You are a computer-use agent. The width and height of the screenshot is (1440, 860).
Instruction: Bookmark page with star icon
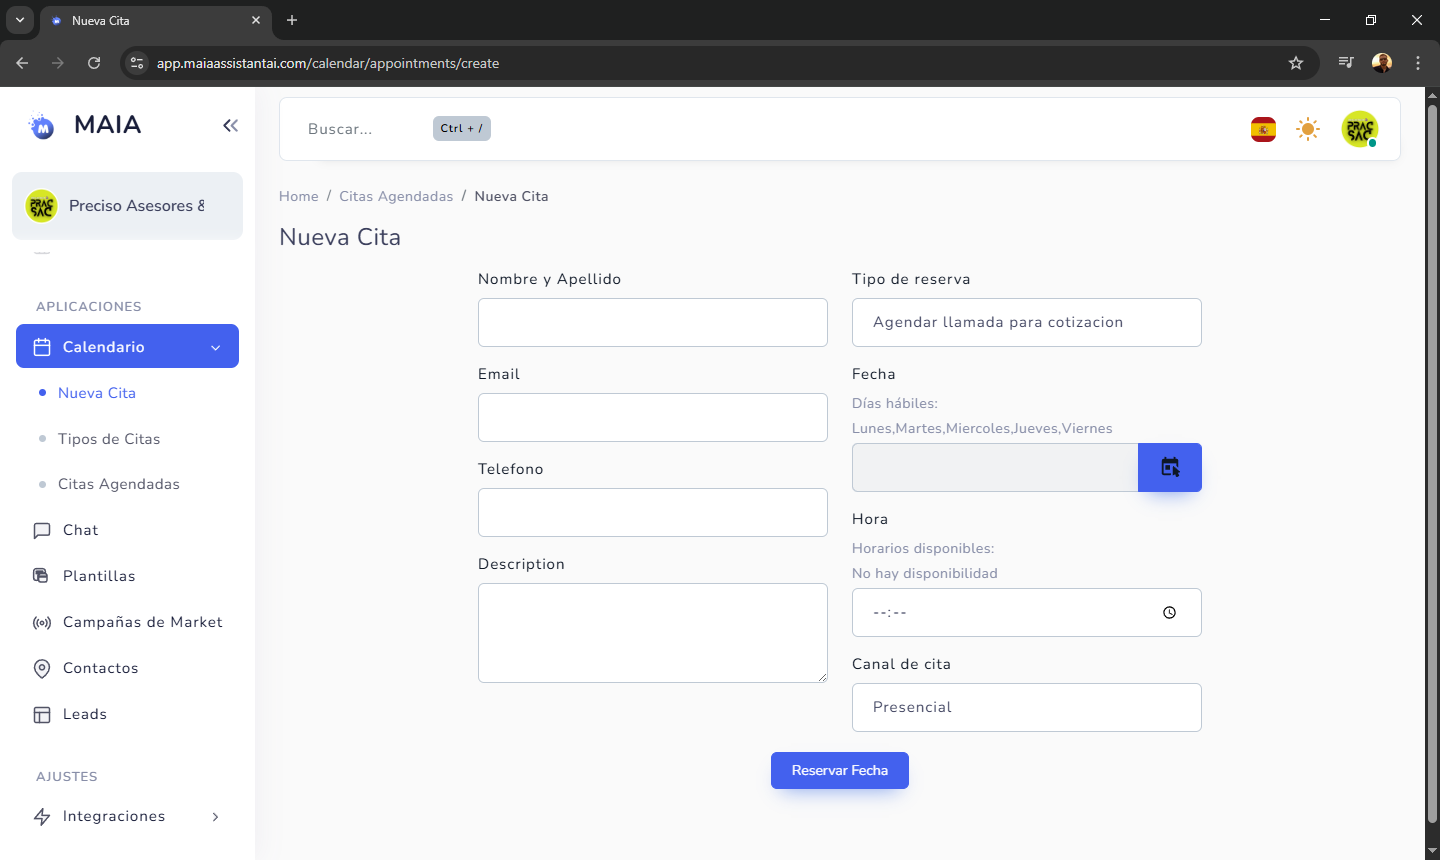pos(1296,63)
